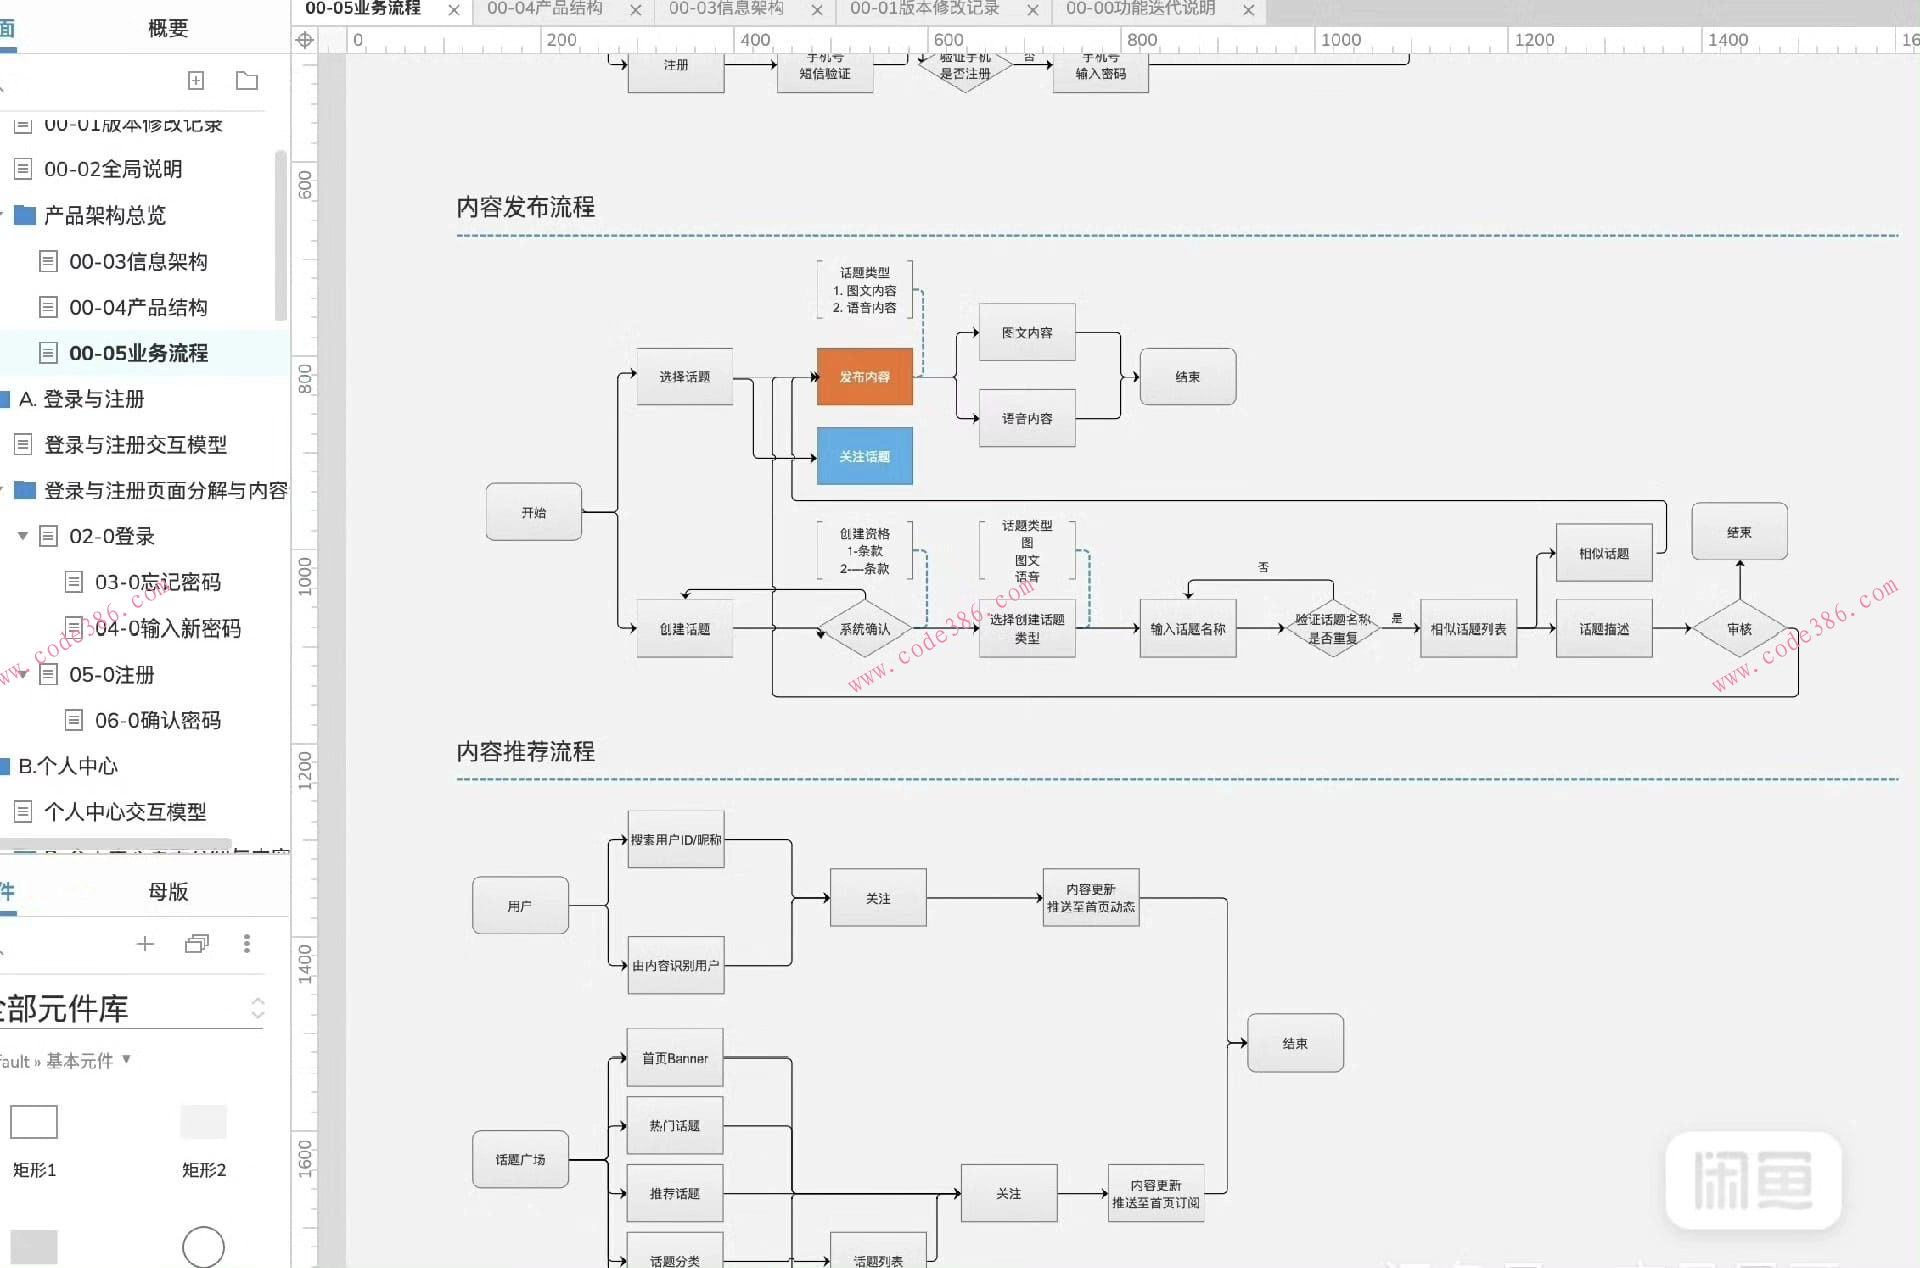Click the add library plus icon
Image resolution: width=1920 pixels, height=1268 pixels.
click(145, 943)
